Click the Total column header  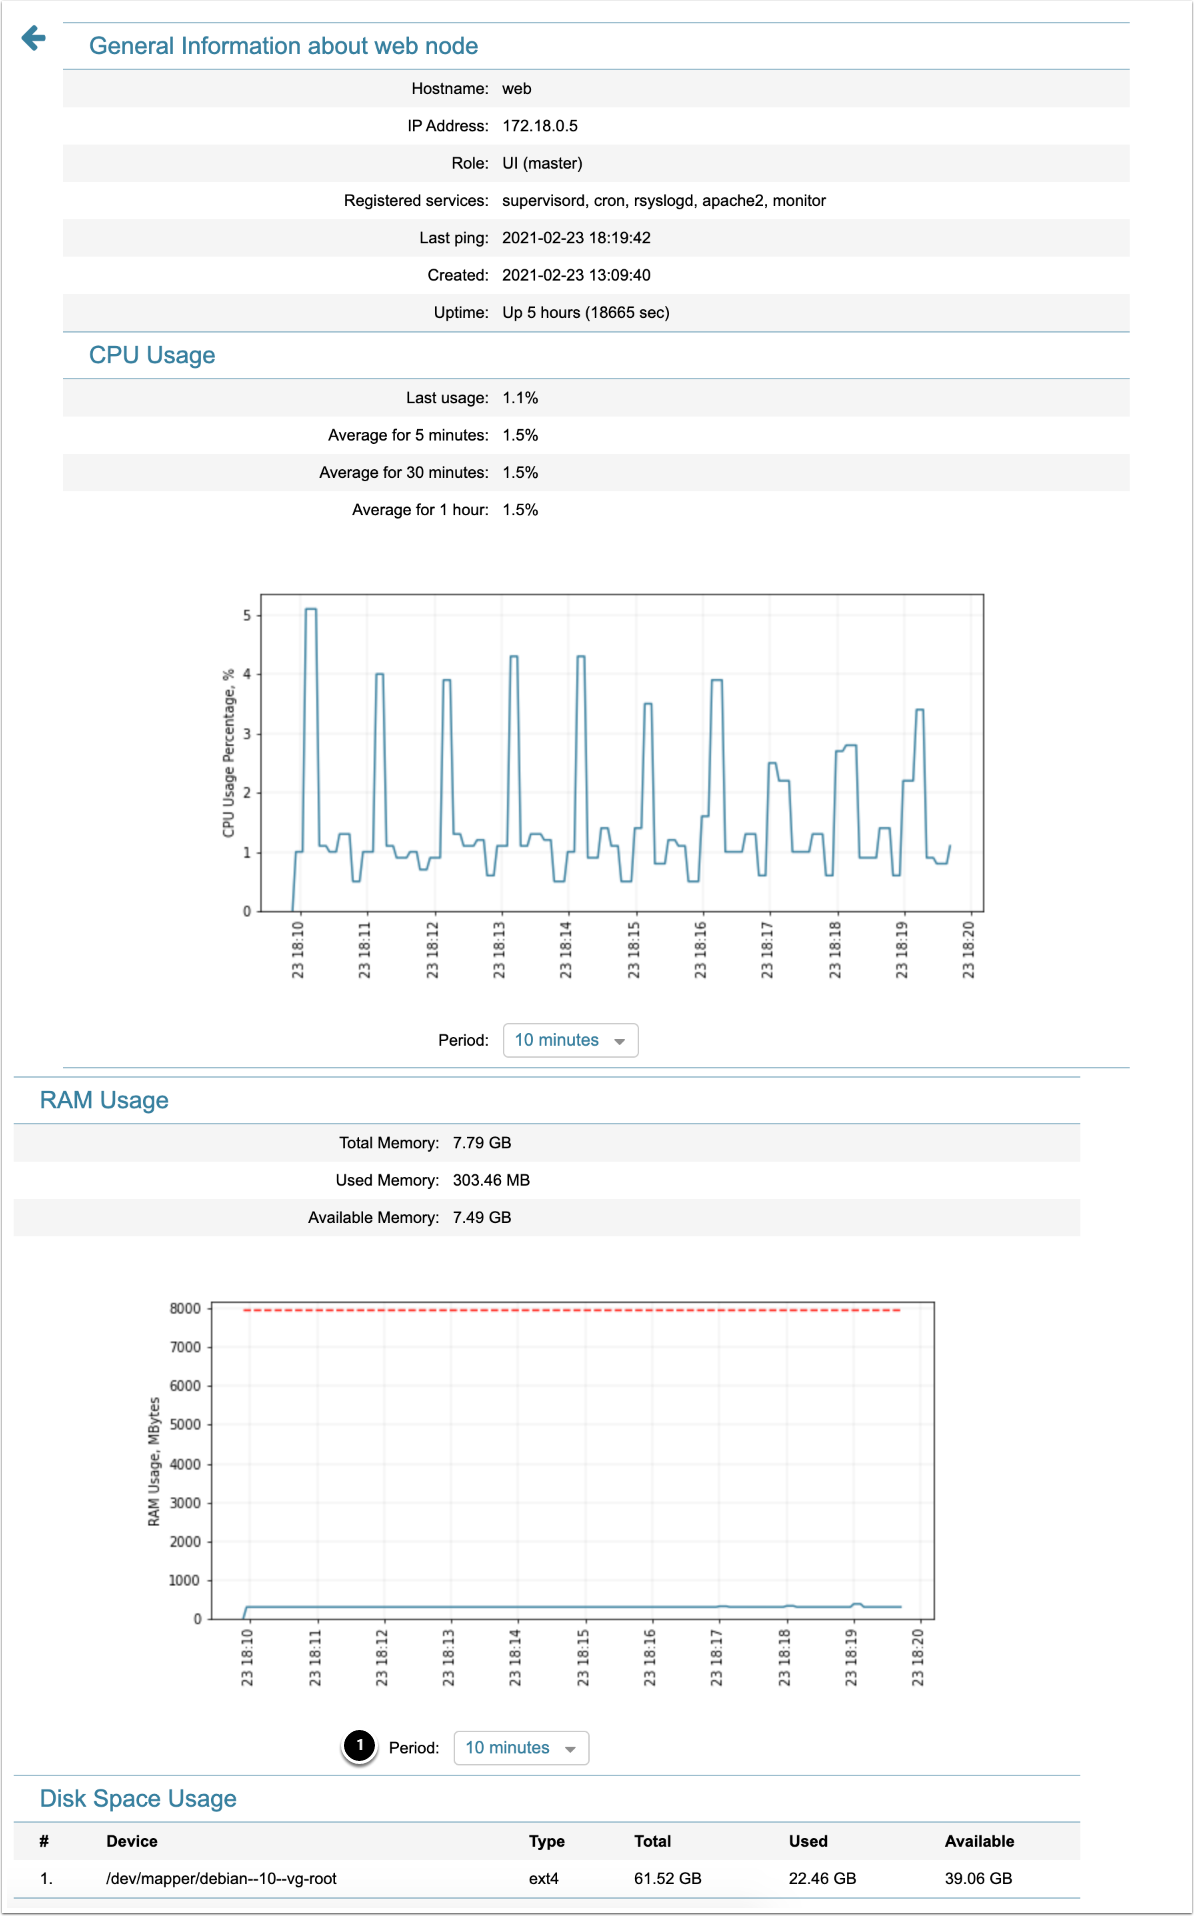[652, 1841]
